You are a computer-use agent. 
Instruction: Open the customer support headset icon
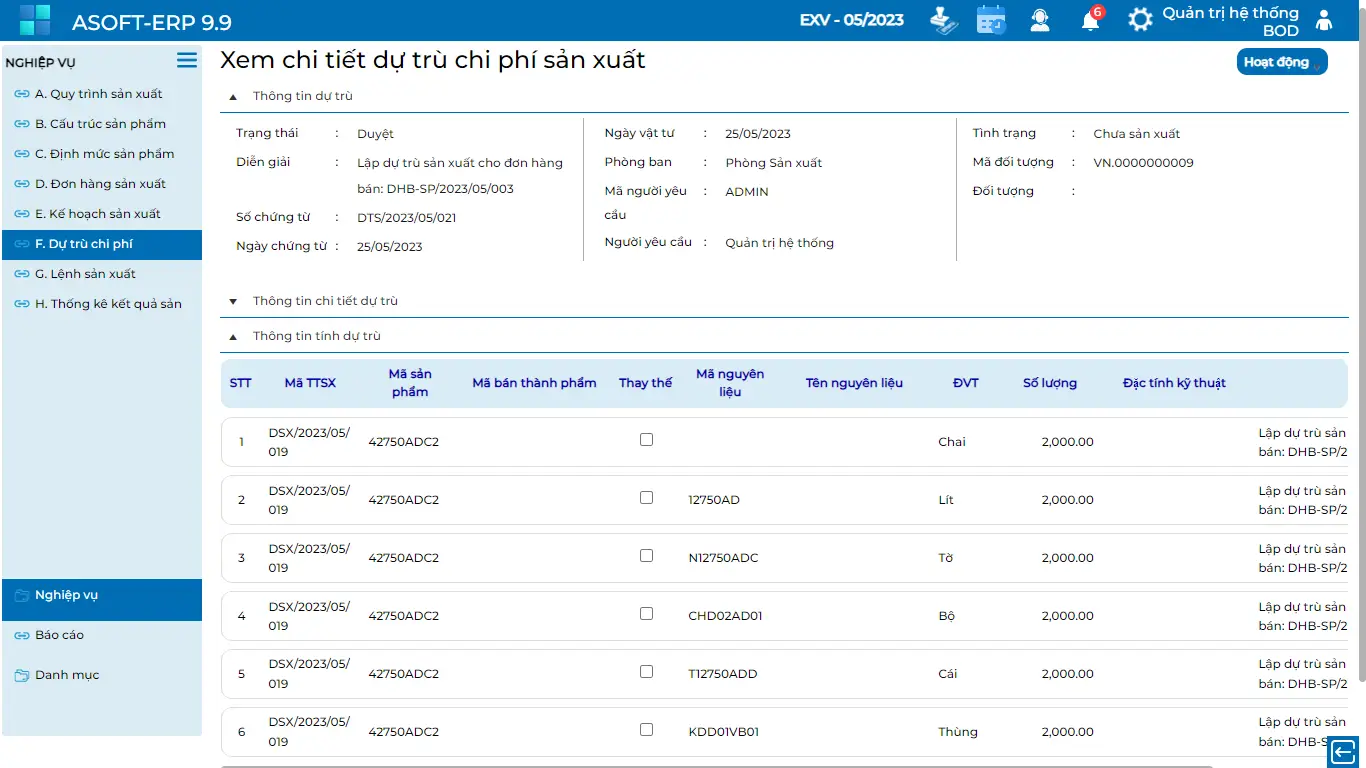coord(1040,20)
